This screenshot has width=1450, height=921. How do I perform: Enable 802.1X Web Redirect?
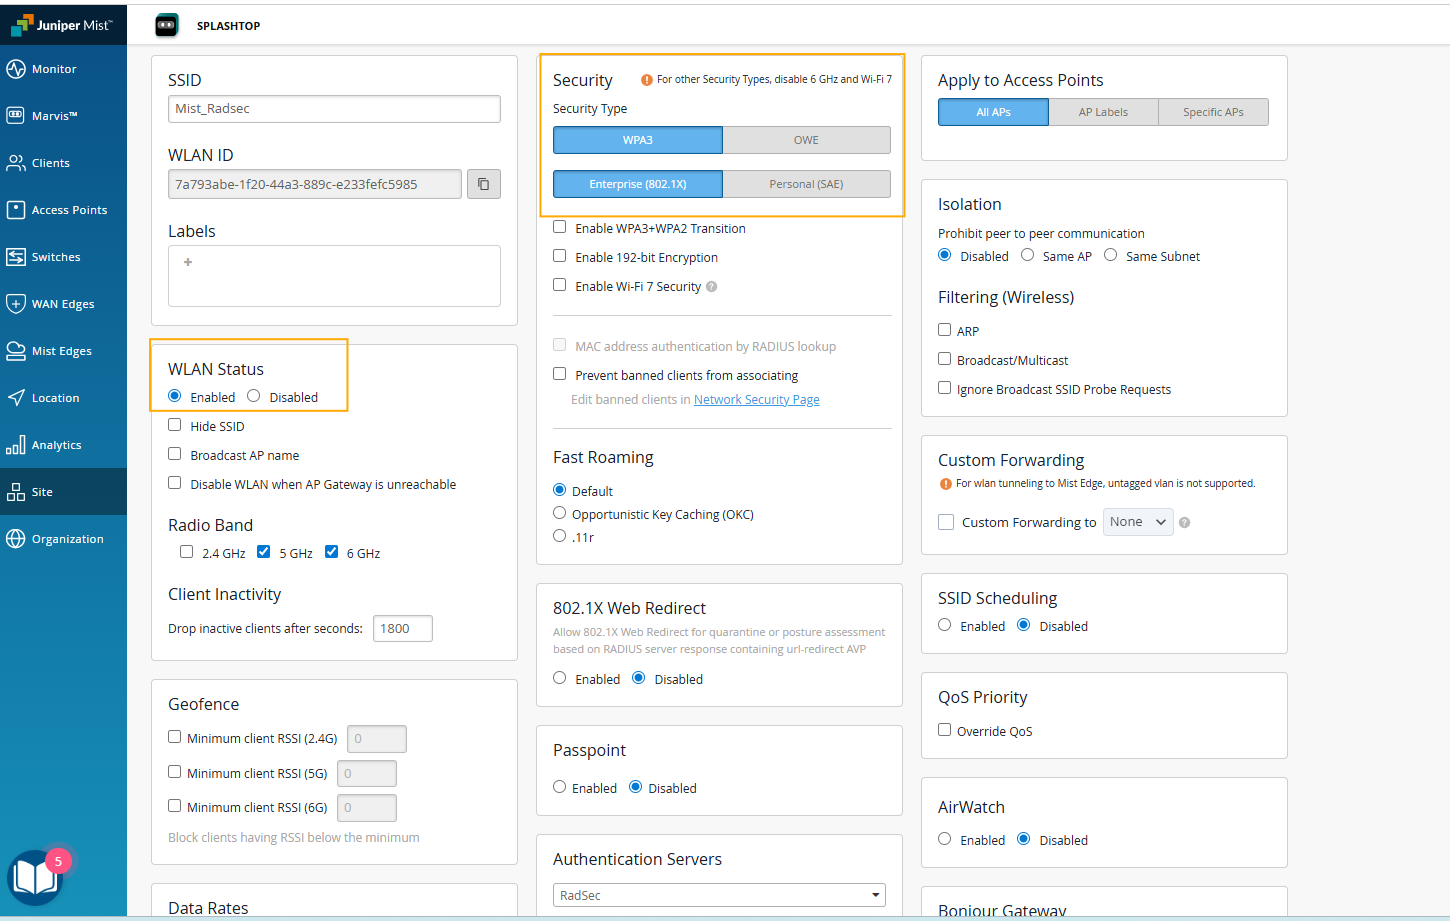pyautogui.click(x=560, y=678)
